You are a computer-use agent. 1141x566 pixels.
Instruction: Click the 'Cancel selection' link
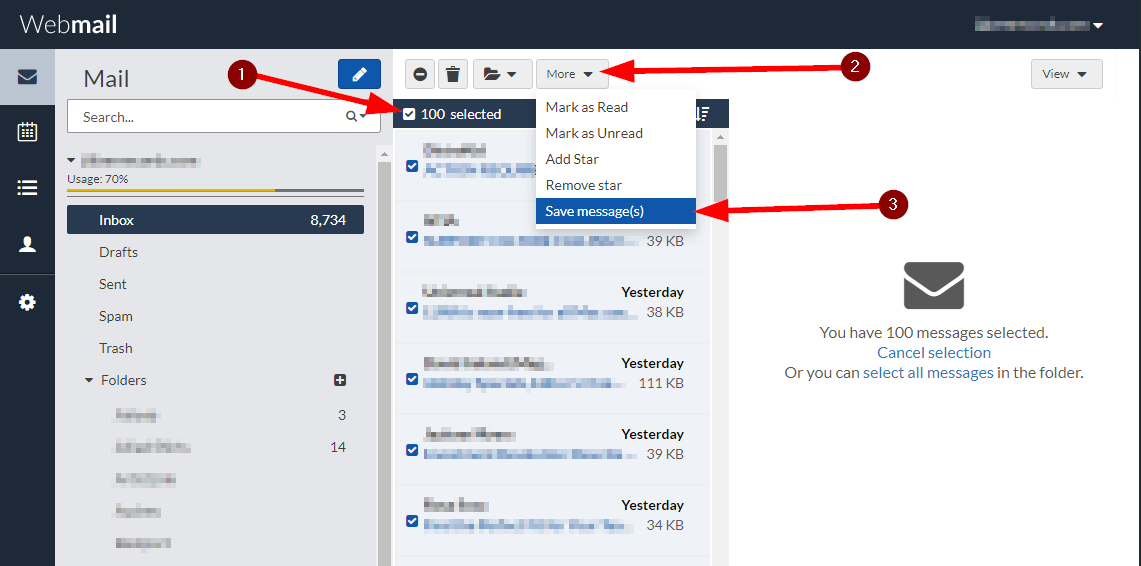coord(934,353)
